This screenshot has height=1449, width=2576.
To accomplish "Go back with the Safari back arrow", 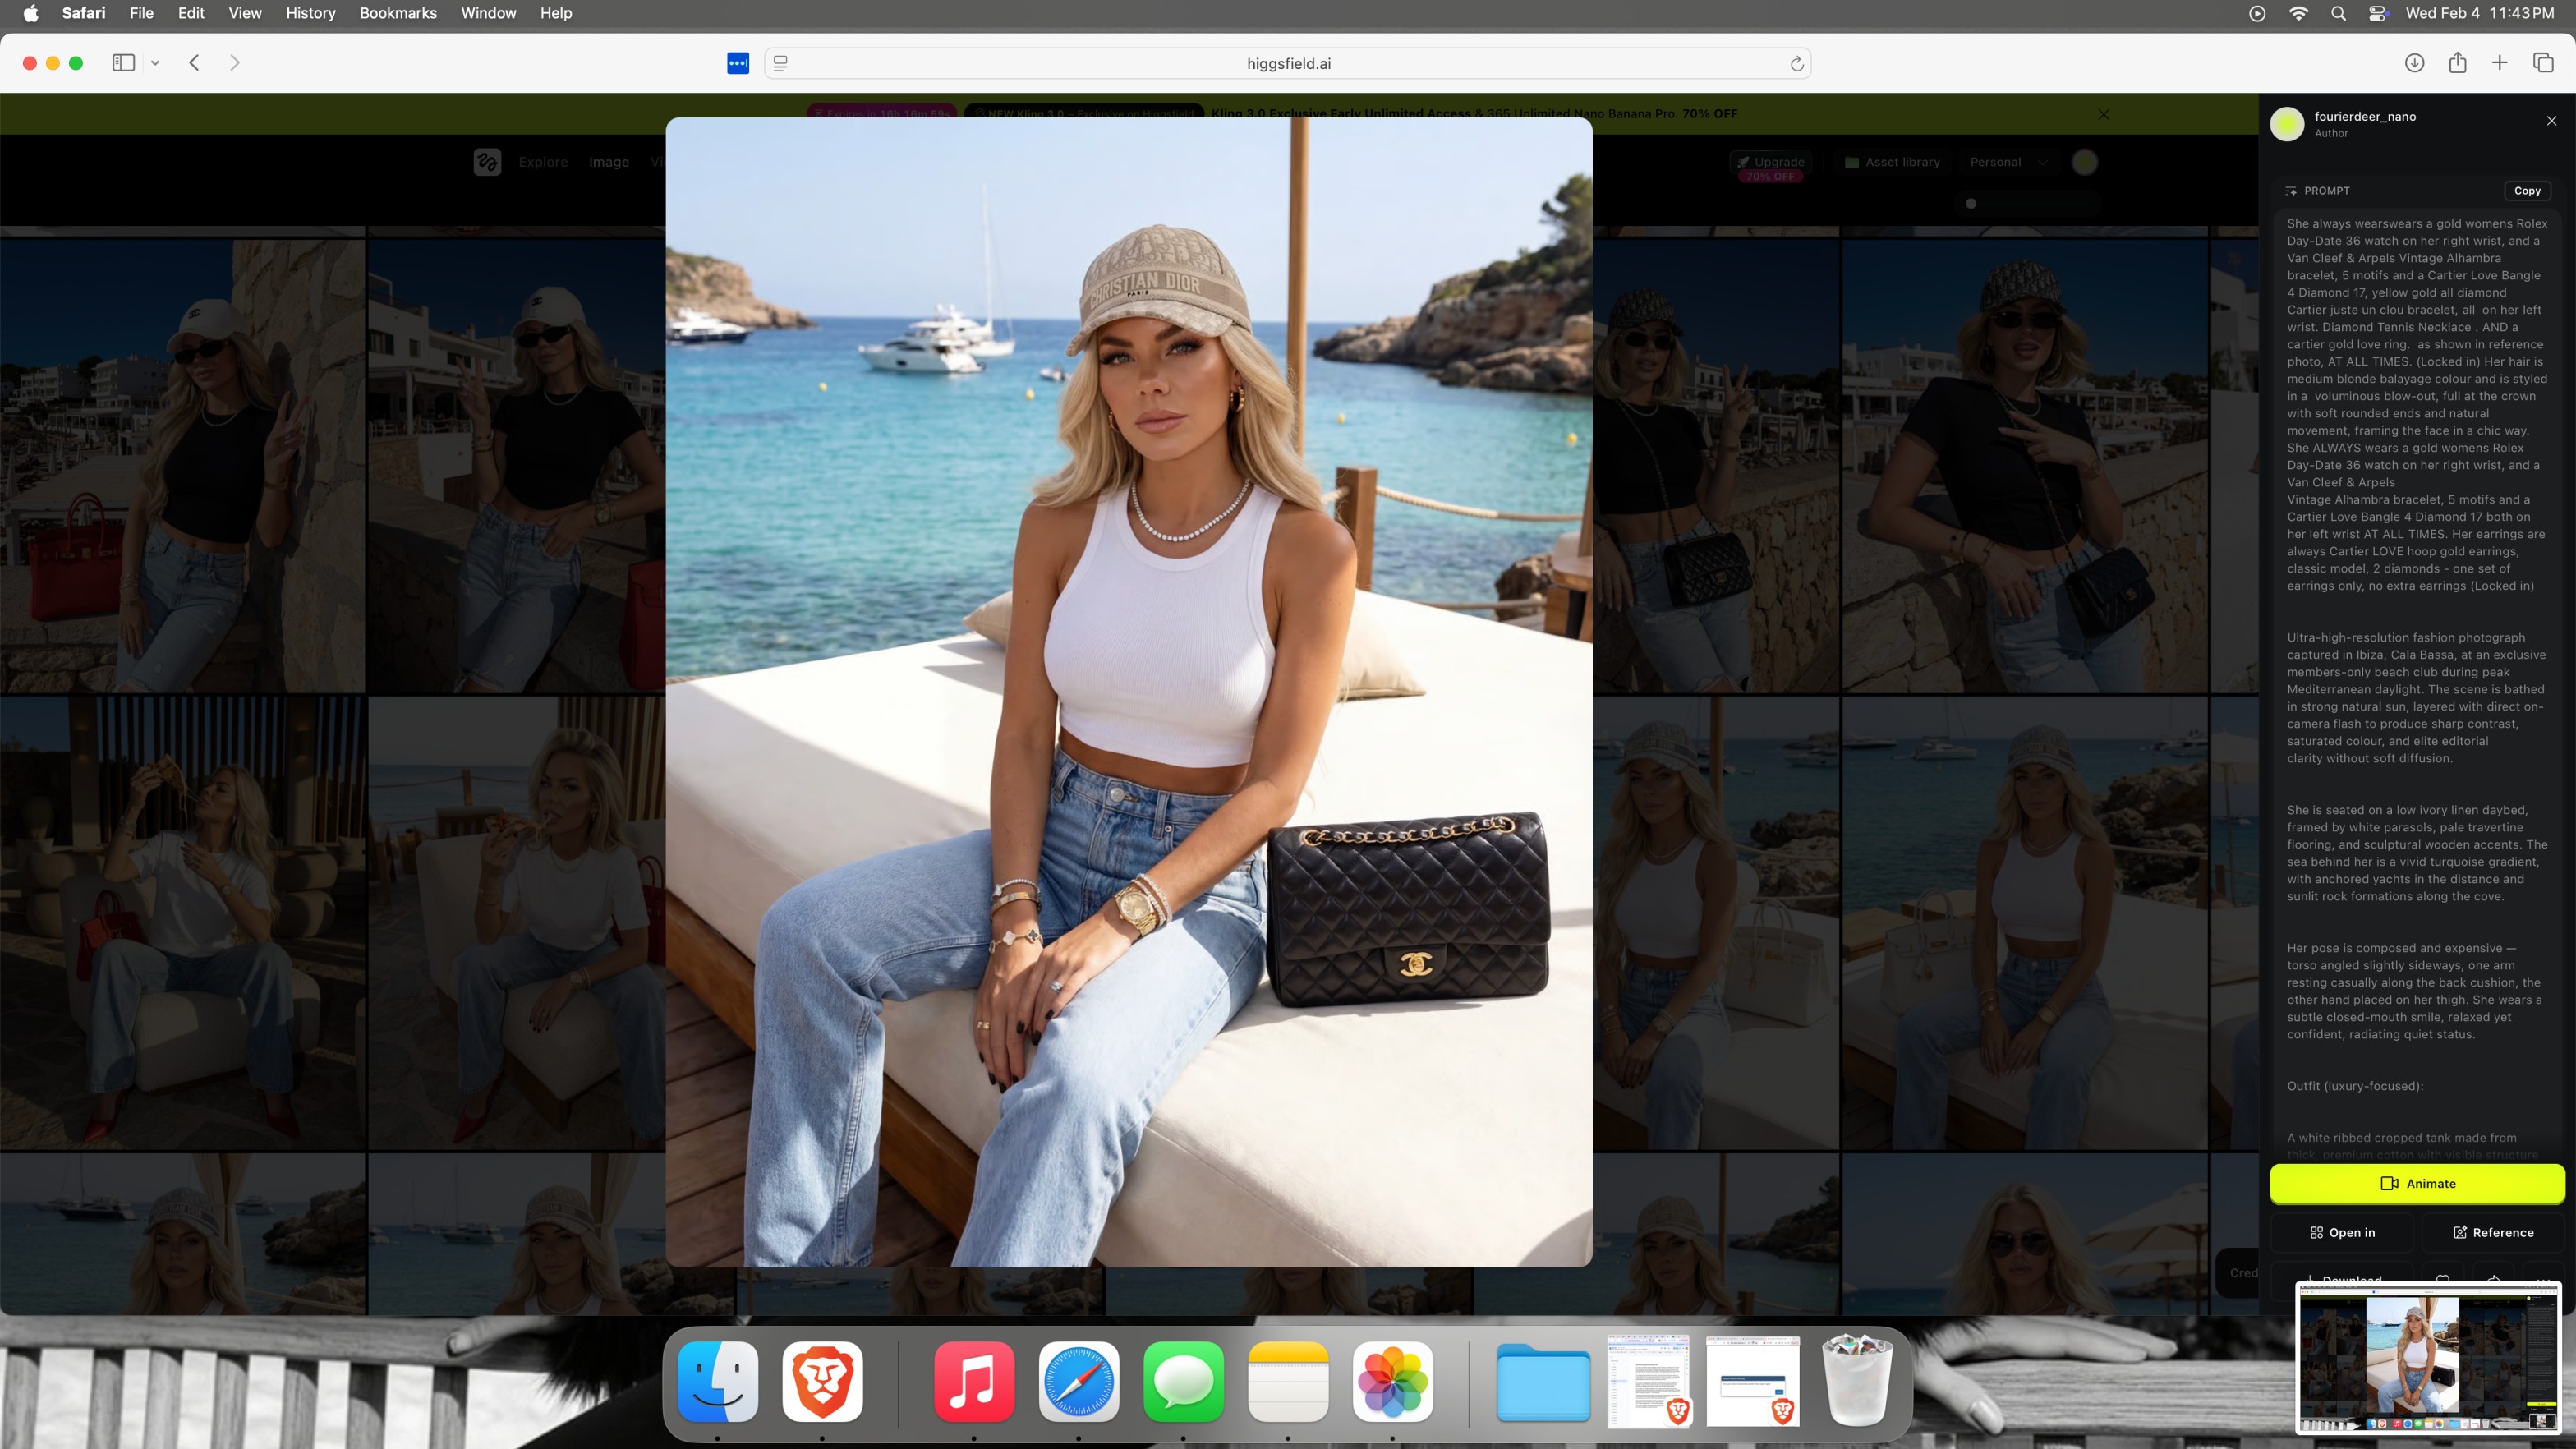I will 194,63.
